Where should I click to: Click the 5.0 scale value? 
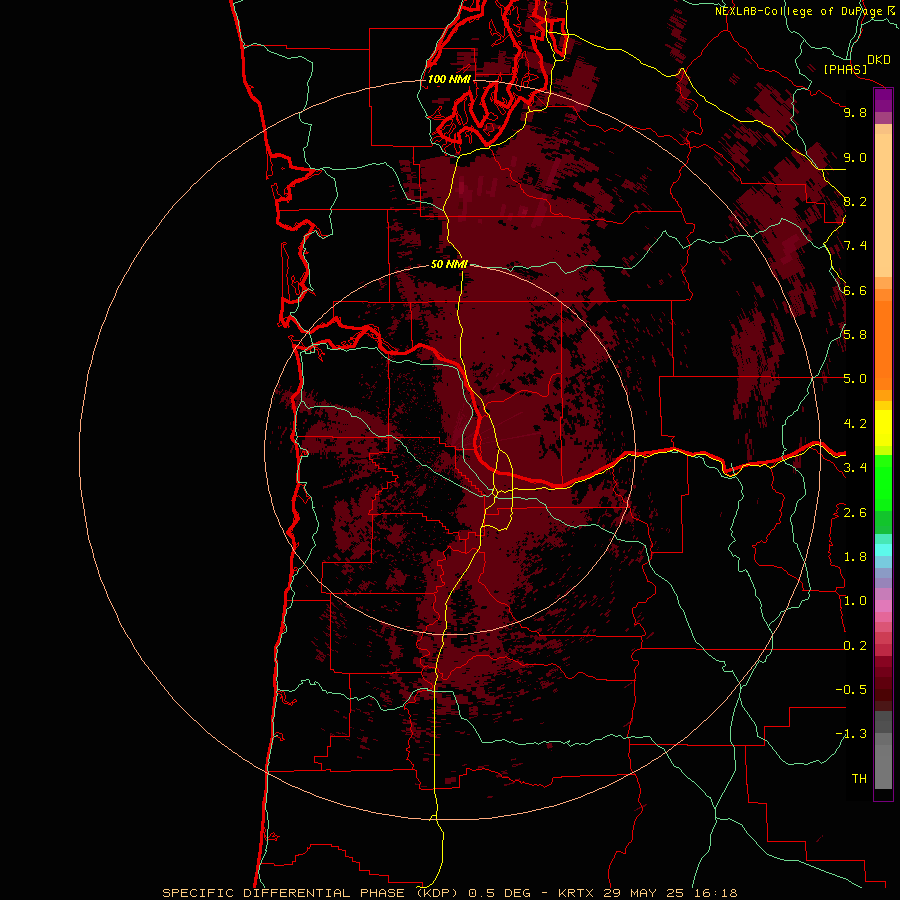(855, 379)
